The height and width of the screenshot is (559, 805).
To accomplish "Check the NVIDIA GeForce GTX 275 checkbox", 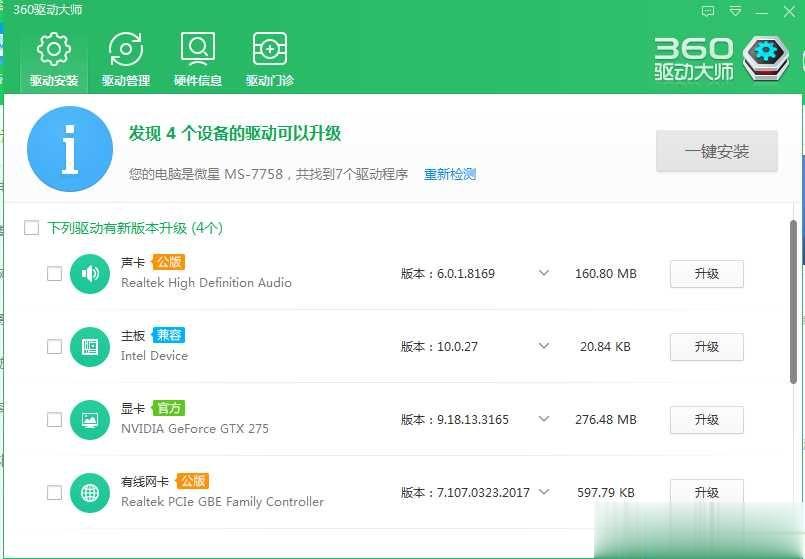I will click(54, 420).
